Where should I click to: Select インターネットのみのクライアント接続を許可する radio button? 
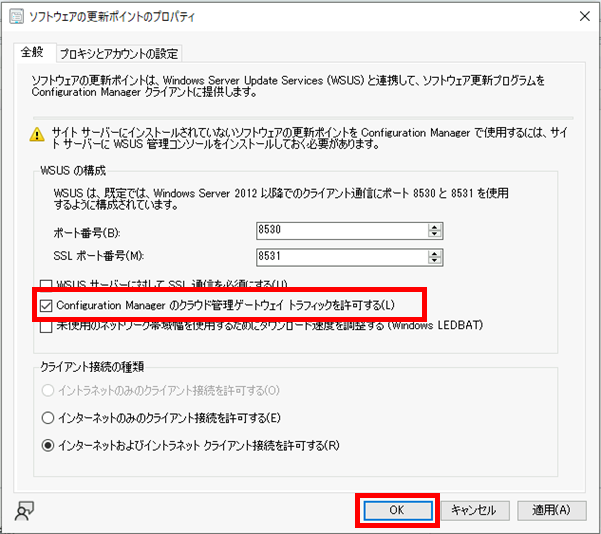(x=48, y=417)
